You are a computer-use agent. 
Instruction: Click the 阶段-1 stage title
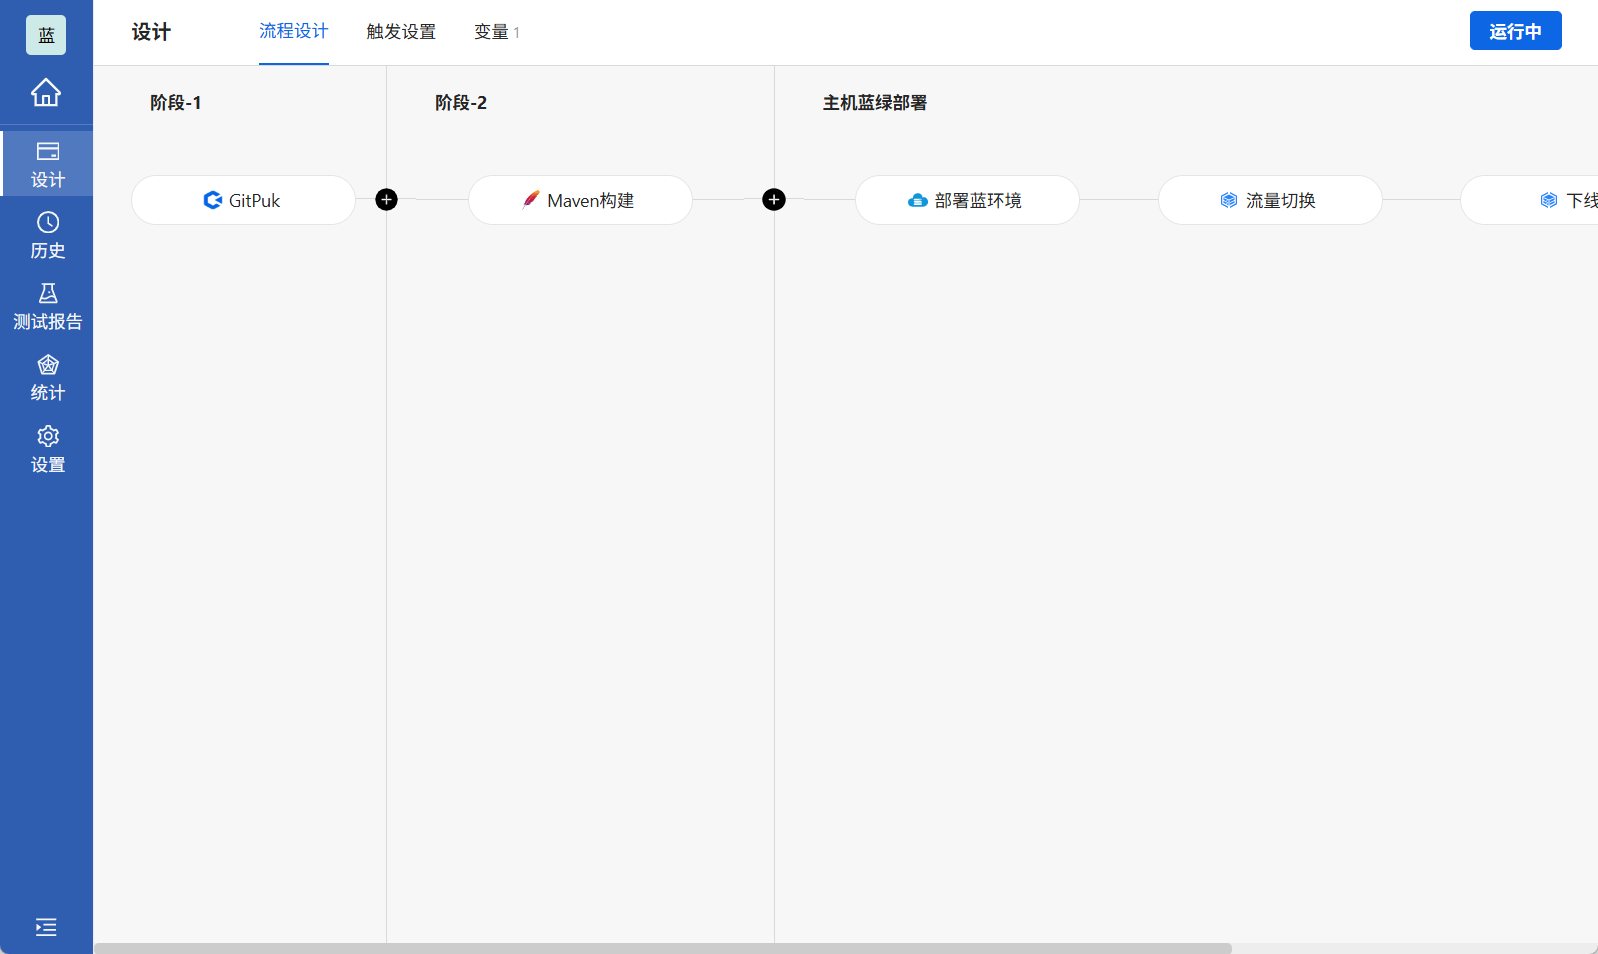pos(176,103)
